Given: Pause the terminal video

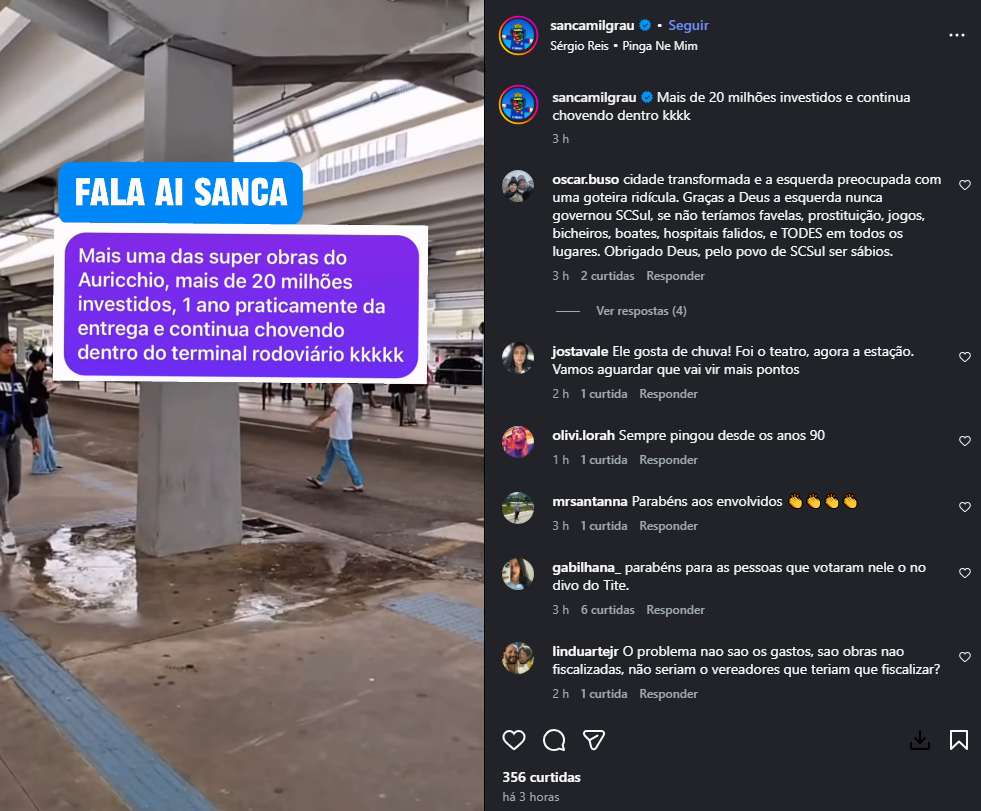Looking at the screenshot, I should [x=241, y=406].
